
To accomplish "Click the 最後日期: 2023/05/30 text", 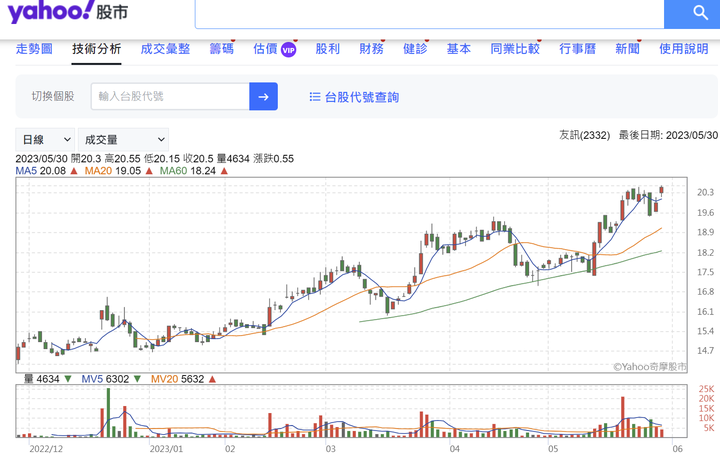I will (x=668, y=135).
